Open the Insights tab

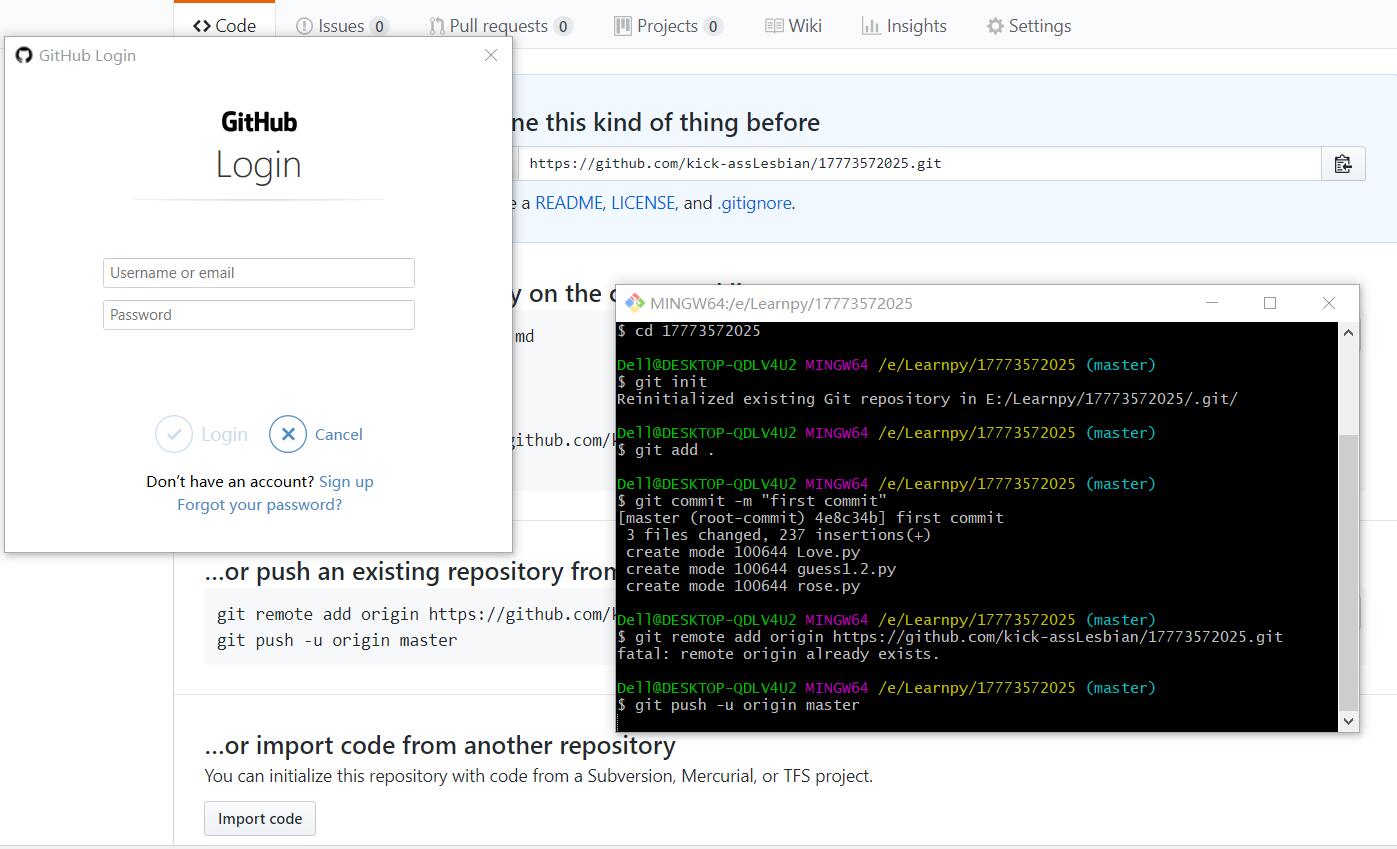coord(904,26)
